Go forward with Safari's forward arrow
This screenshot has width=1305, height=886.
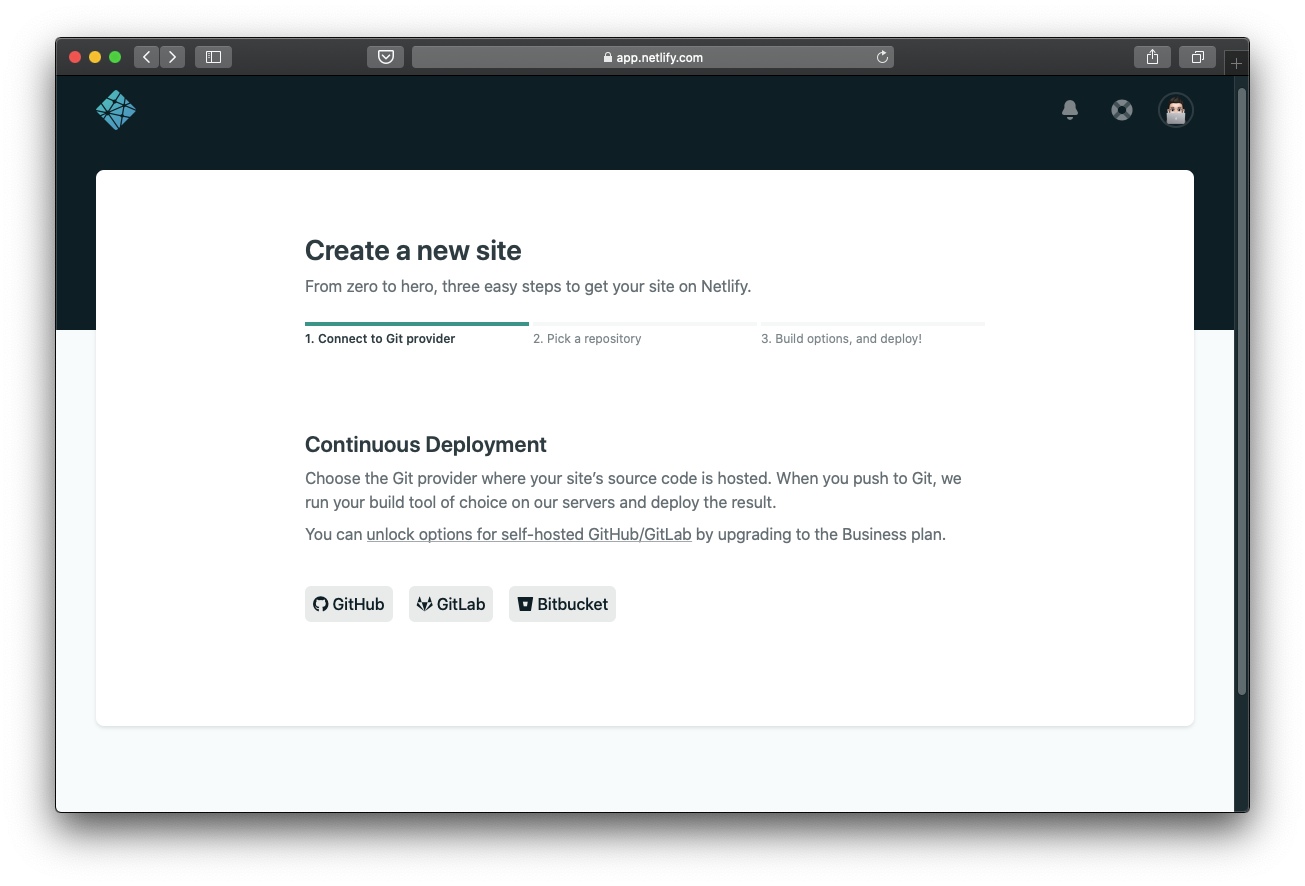172,57
